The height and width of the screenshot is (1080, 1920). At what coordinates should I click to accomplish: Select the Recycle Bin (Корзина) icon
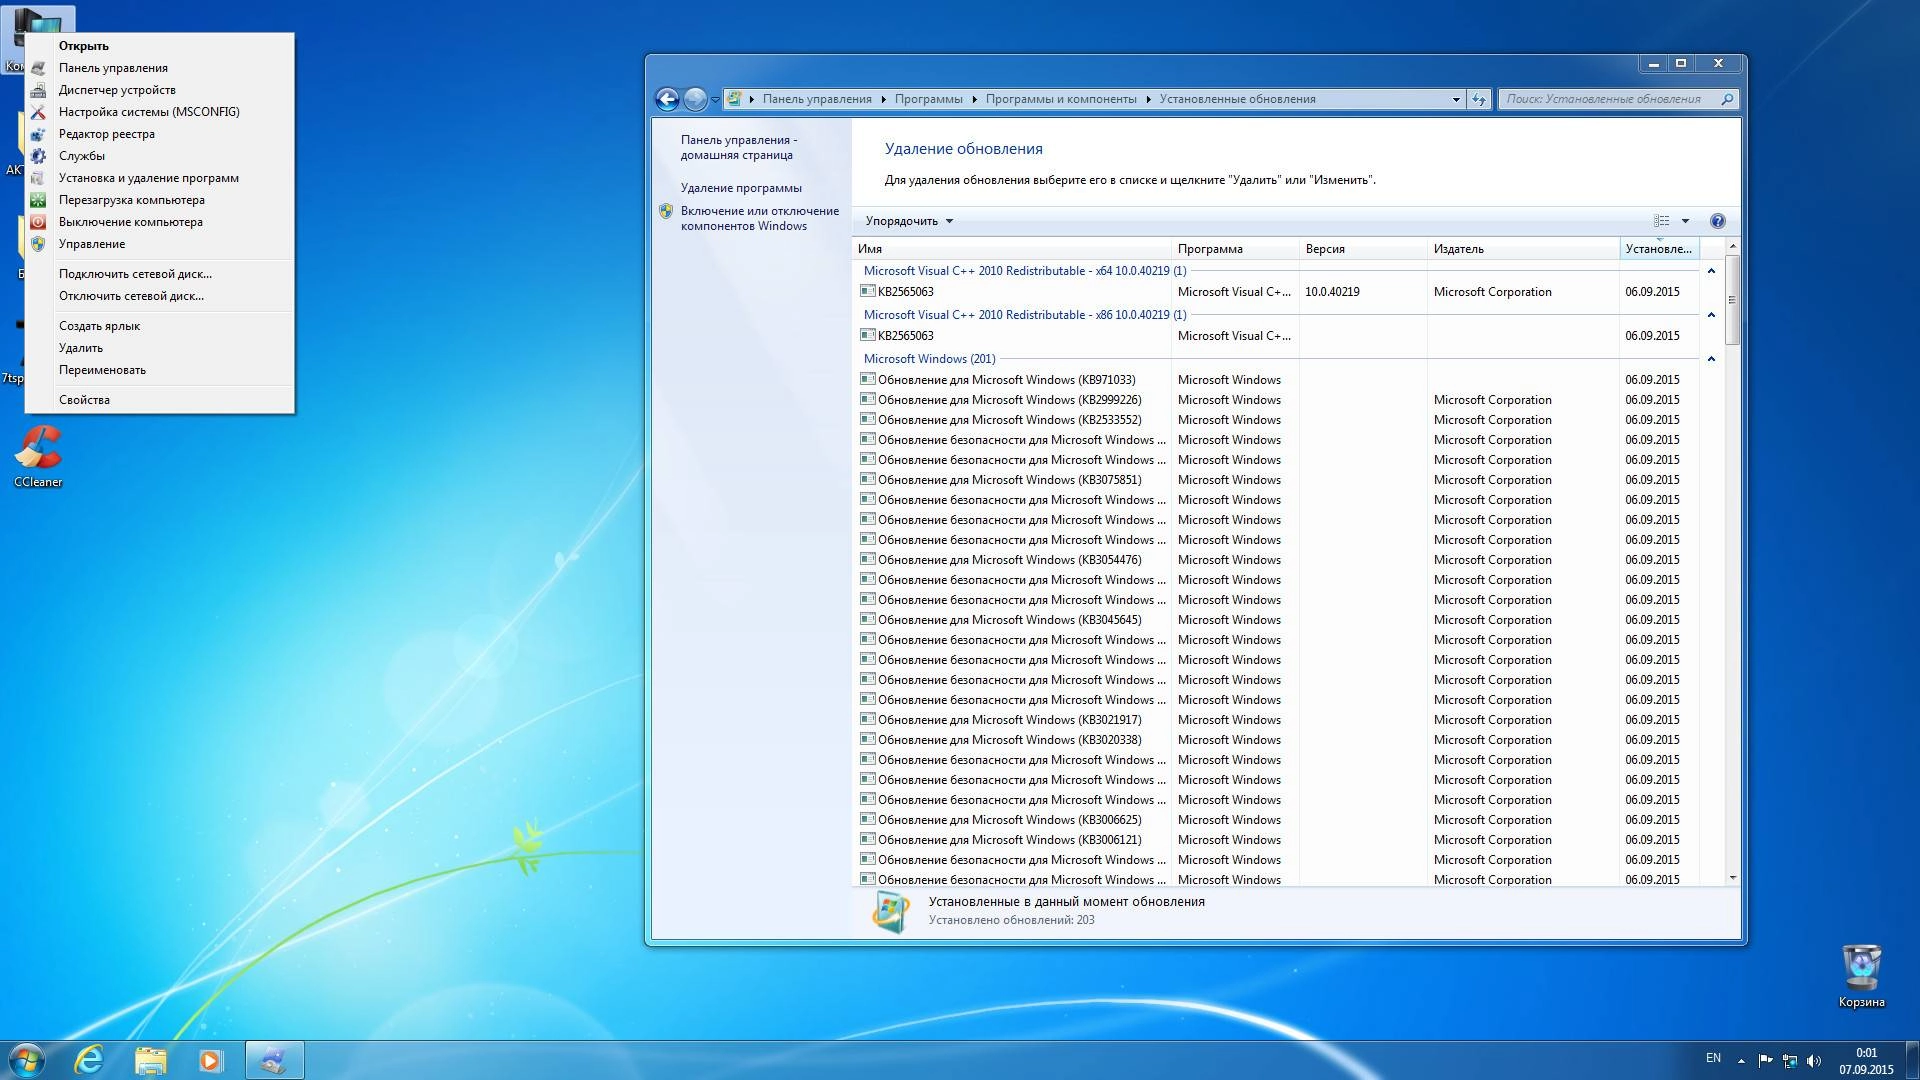(1861, 976)
